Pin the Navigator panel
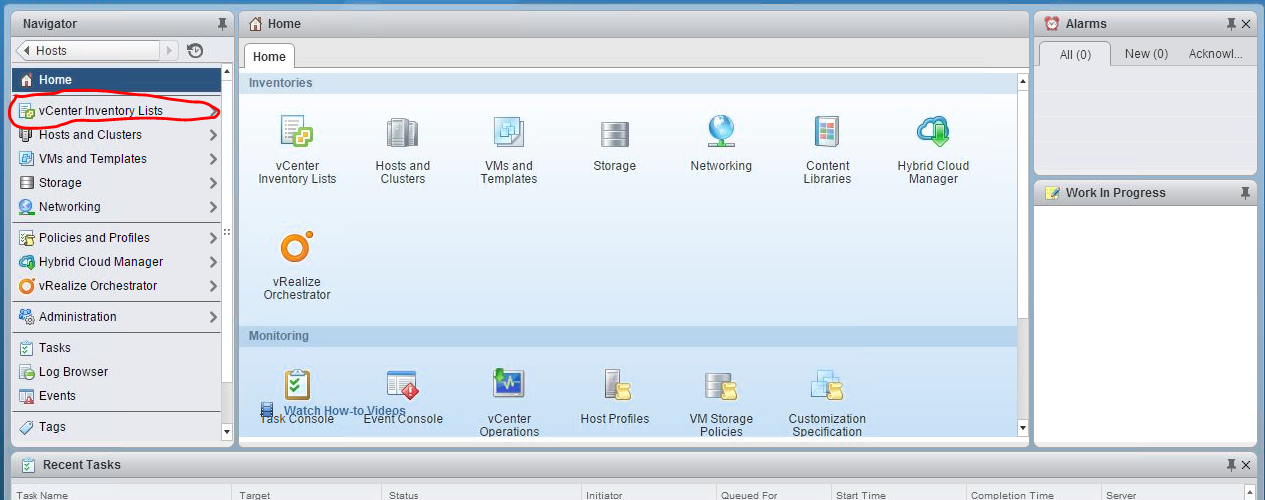Screen dimensions: 1265x500 [222, 23]
